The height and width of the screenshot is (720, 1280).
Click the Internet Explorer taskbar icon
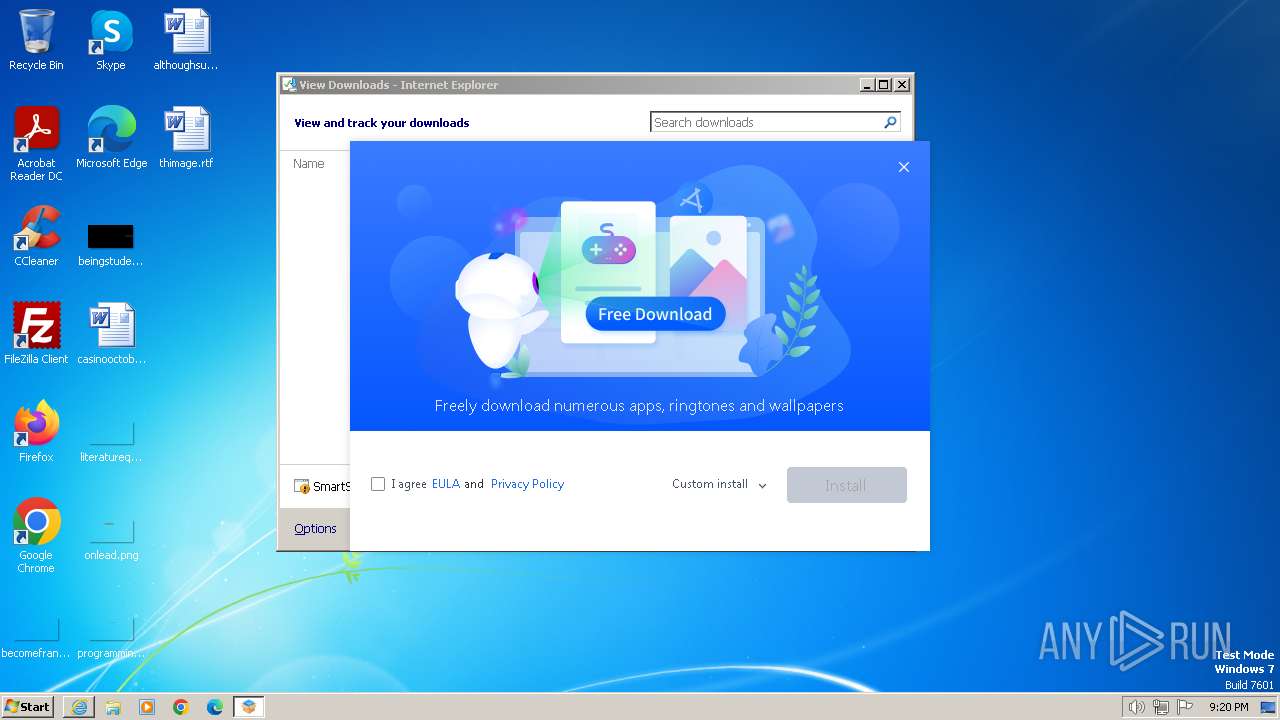pyautogui.click(x=79, y=707)
